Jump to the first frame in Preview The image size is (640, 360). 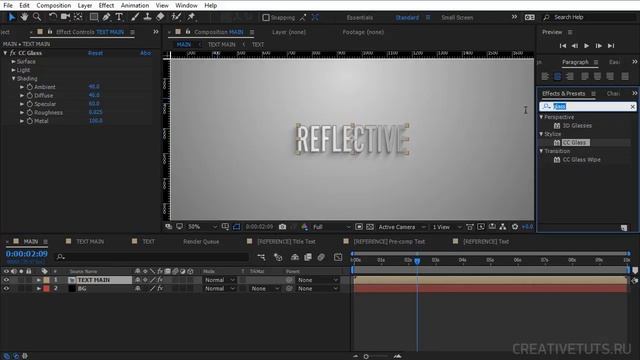[x=563, y=46]
